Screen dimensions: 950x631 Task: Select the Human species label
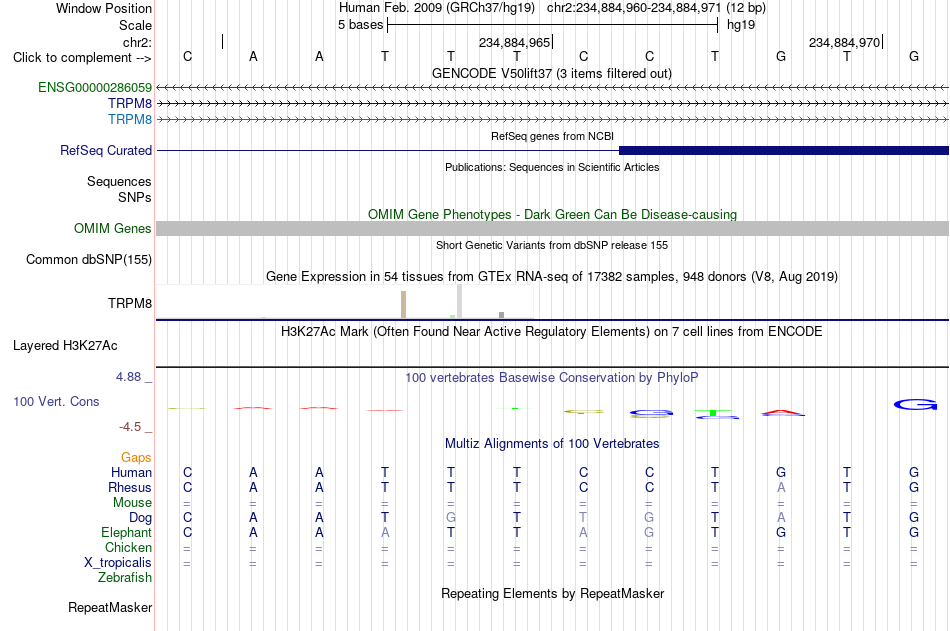coord(131,472)
